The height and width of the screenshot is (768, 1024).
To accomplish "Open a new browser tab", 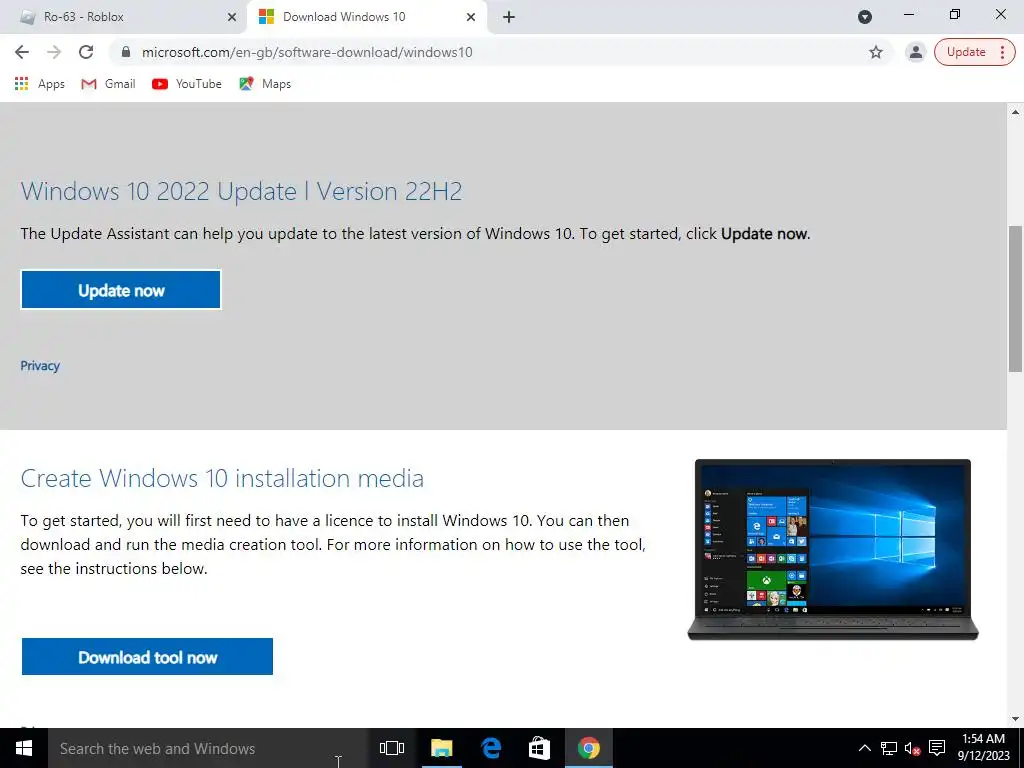I will 509,17.
